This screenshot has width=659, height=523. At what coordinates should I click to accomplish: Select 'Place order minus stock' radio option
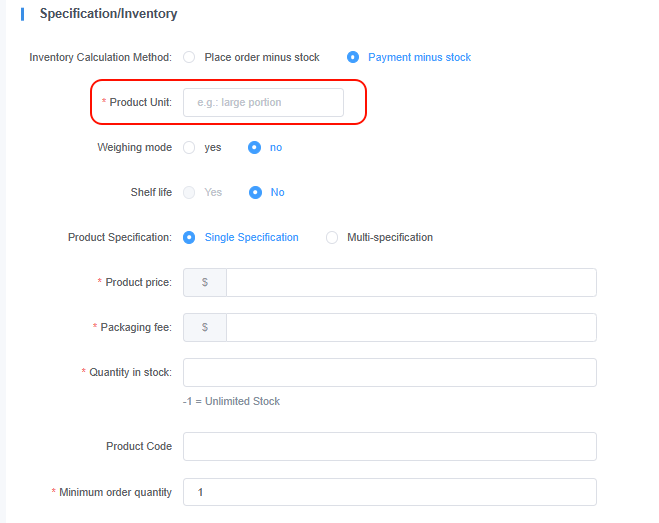(x=189, y=57)
